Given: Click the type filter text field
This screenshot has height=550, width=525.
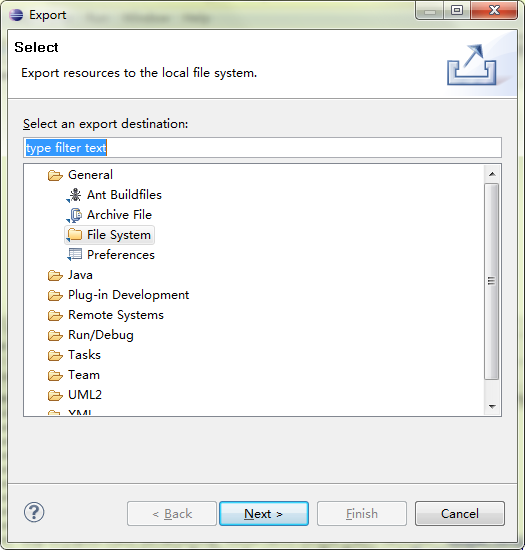Looking at the screenshot, I should click(x=262, y=148).
